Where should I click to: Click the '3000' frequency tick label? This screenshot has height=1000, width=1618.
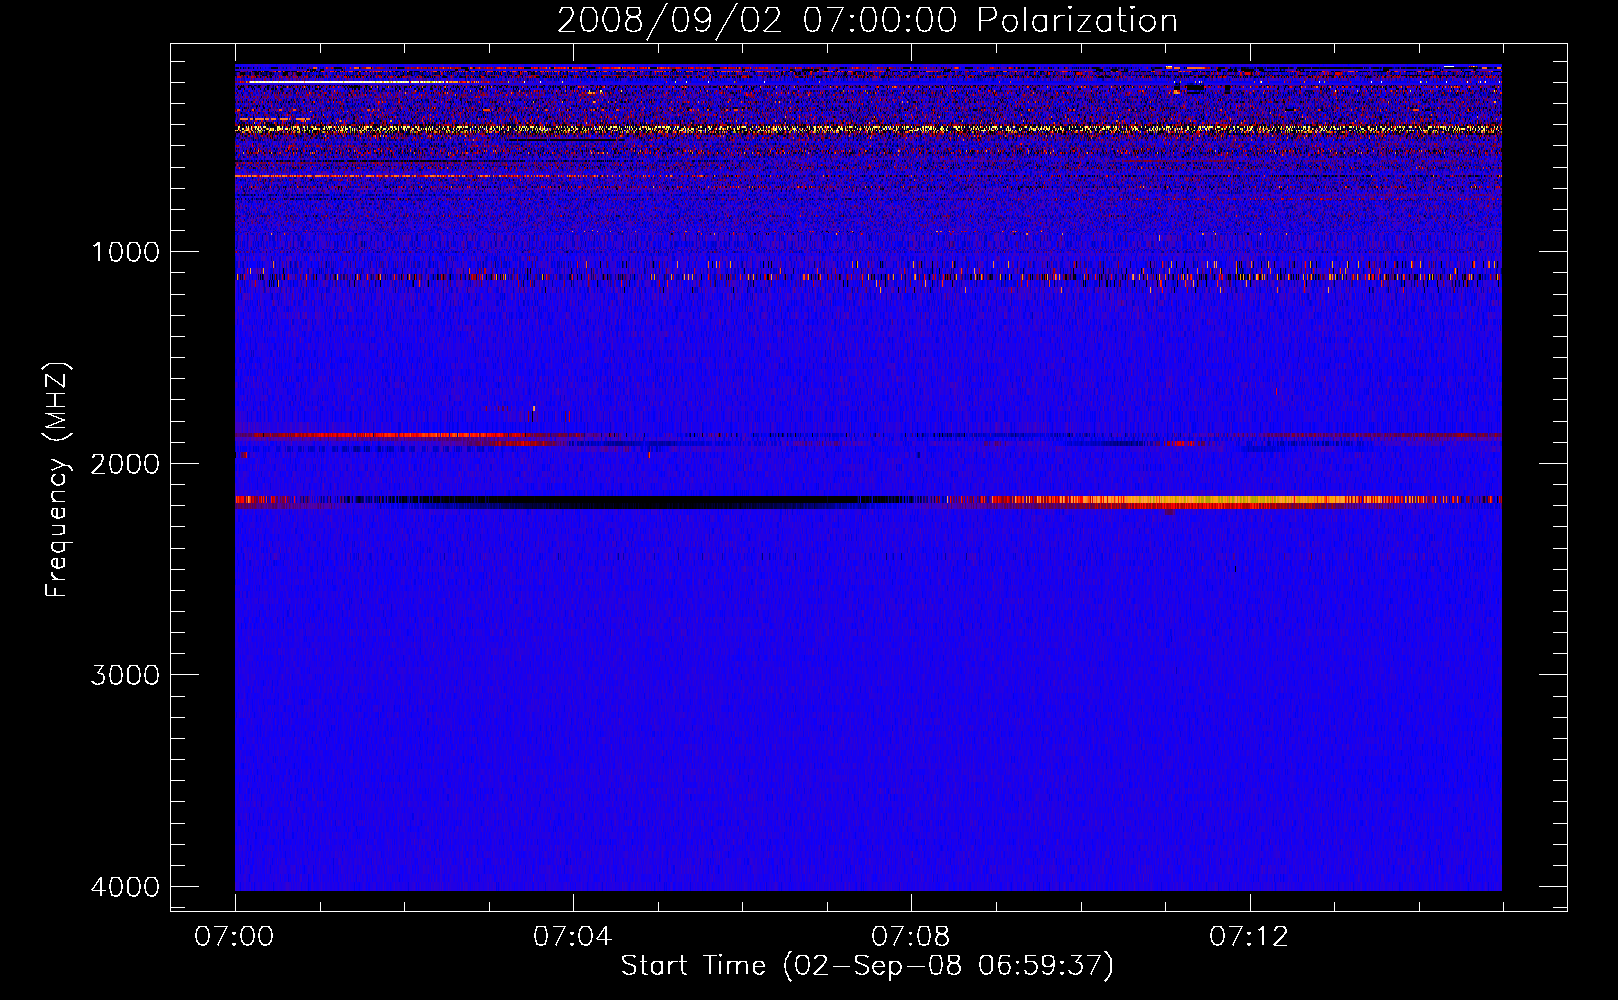pyautogui.click(x=125, y=675)
